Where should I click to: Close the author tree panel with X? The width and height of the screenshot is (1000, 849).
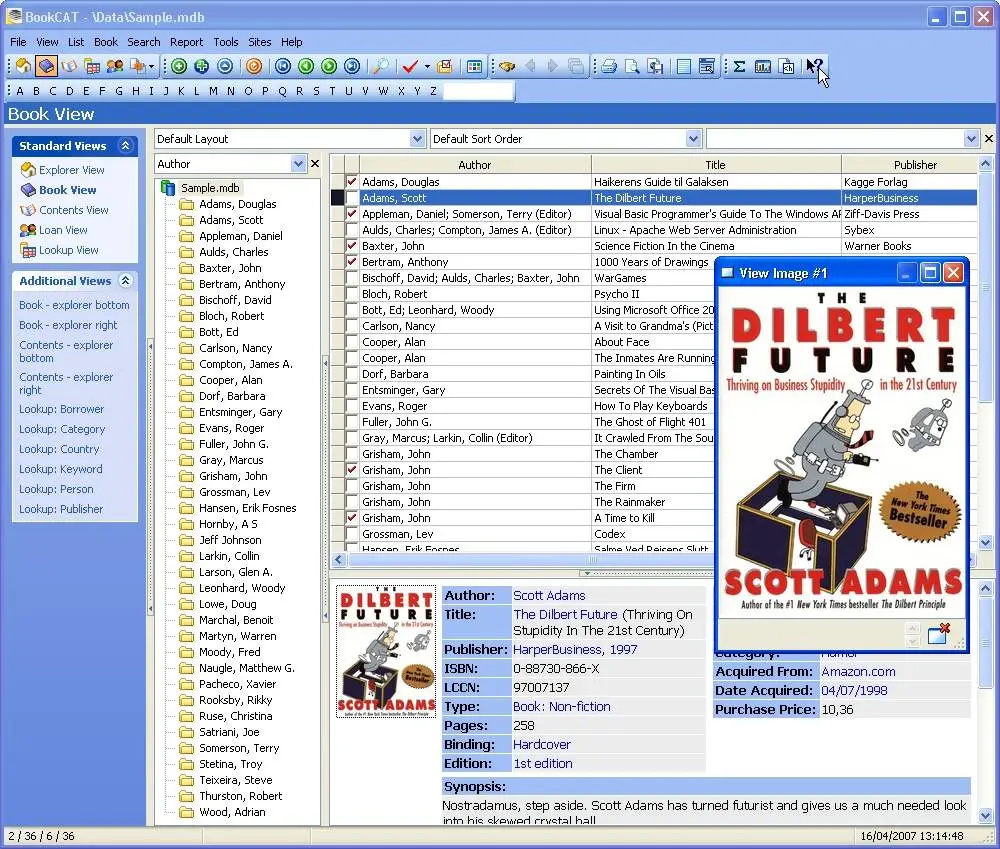(x=315, y=164)
